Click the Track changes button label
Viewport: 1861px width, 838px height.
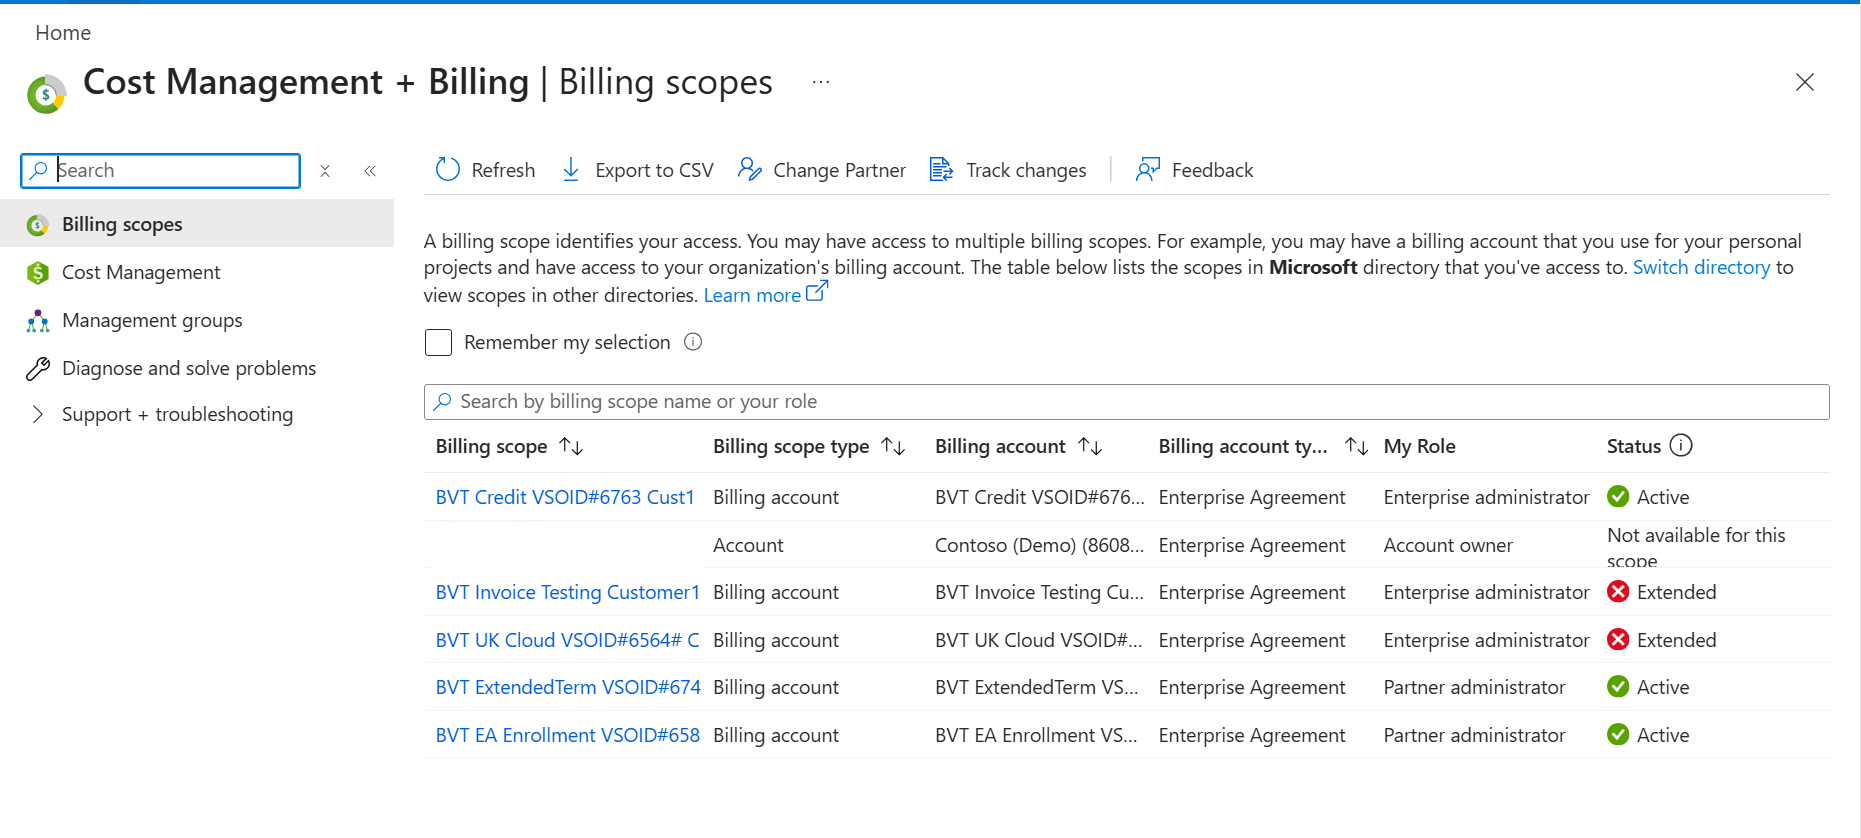[x=1026, y=170]
